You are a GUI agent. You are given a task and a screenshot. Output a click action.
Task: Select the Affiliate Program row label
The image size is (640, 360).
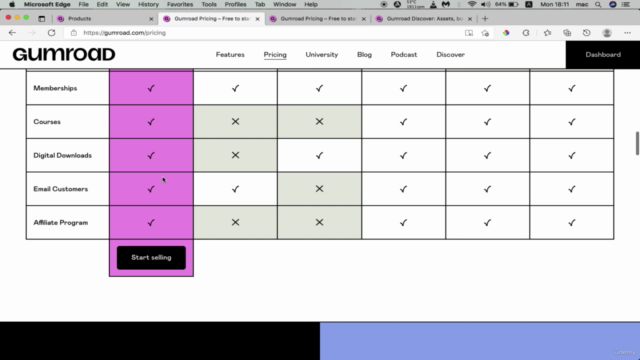60,222
